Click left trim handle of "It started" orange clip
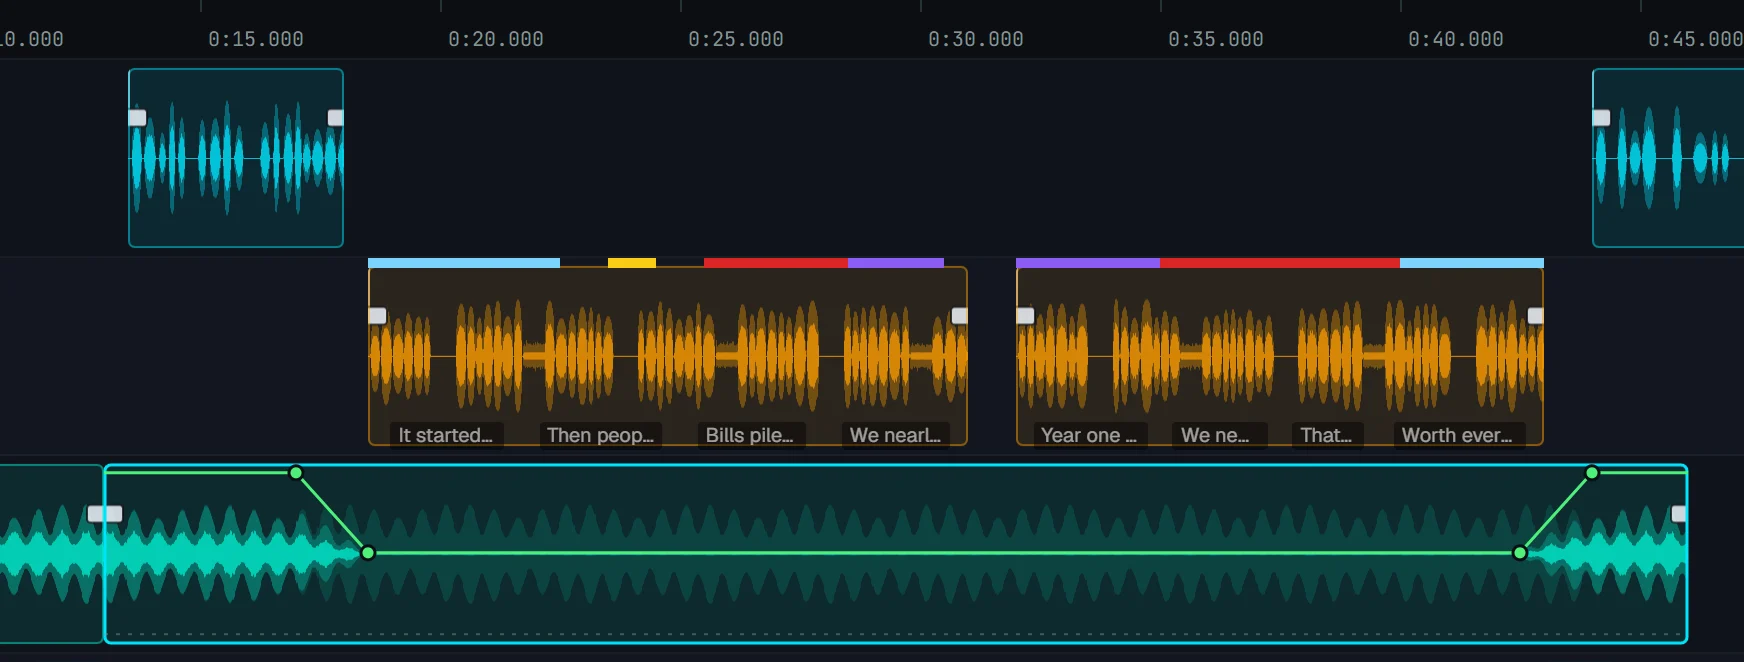The height and width of the screenshot is (662, 1744). (377, 316)
